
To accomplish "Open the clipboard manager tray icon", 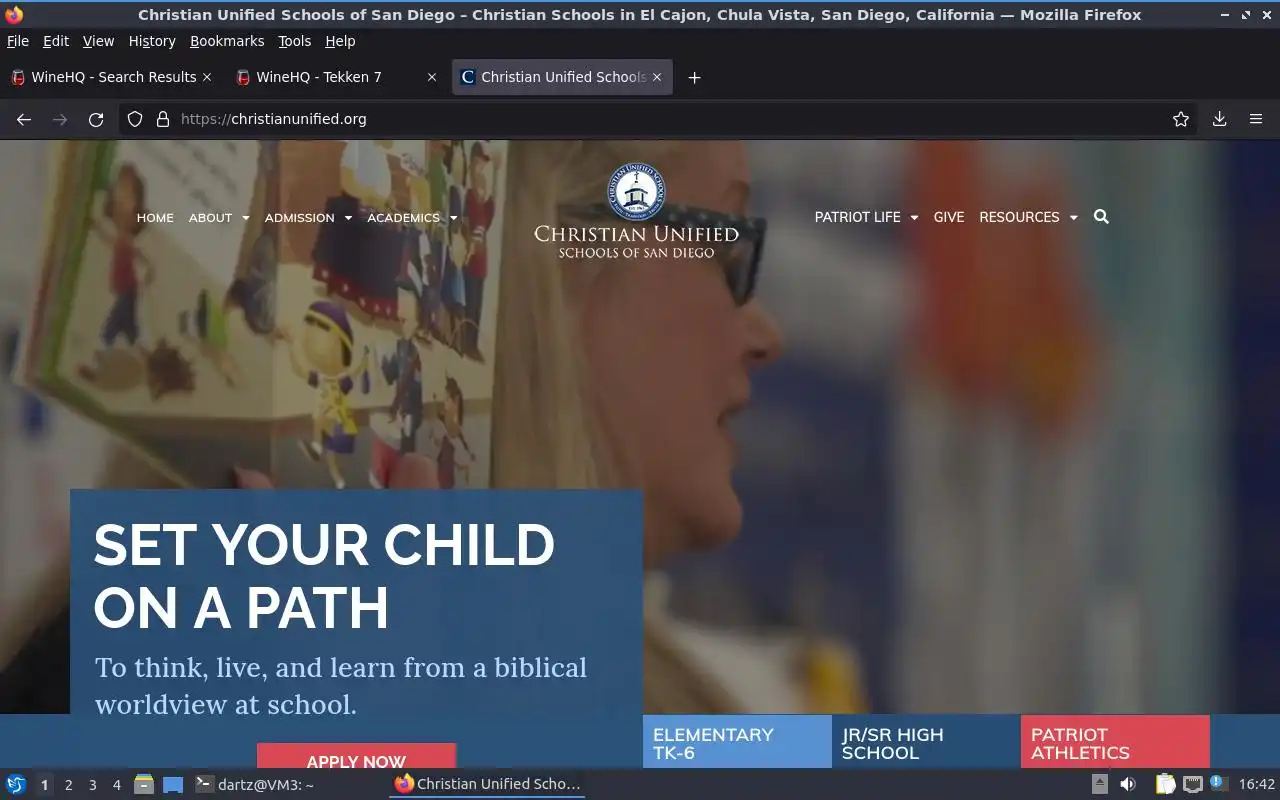I will (x=1165, y=784).
